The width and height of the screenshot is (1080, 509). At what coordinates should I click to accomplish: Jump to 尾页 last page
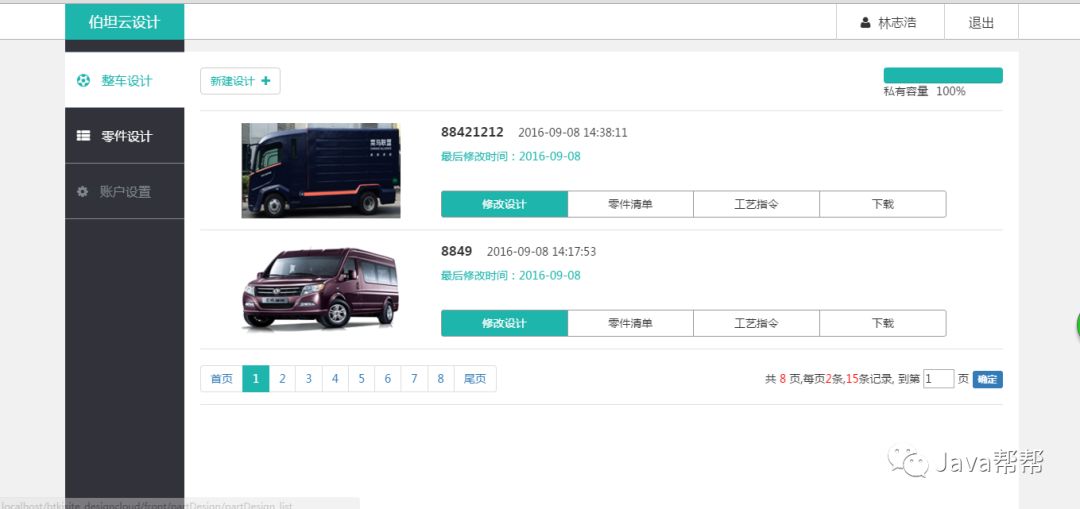tap(475, 379)
